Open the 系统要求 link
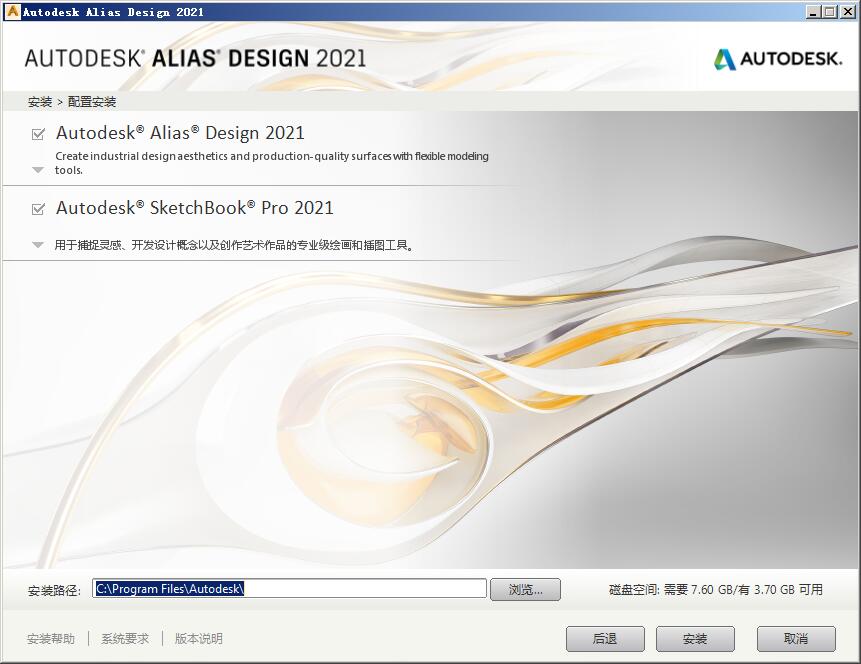Image resolution: width=861 pixels, height=664 pixels. (x=125, y=638)
